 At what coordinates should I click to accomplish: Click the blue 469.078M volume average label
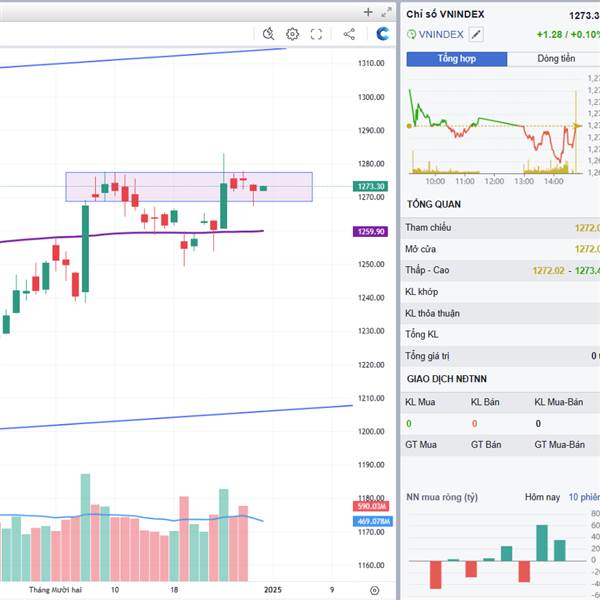(373, 521)
